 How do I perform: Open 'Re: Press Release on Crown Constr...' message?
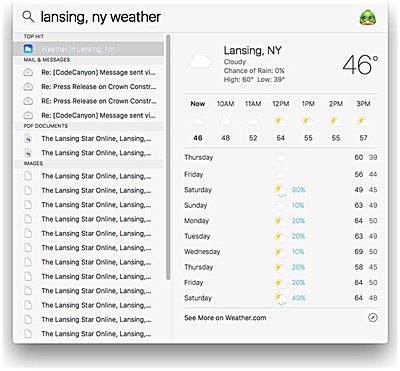pyautogui.click(x=89, y=87)
